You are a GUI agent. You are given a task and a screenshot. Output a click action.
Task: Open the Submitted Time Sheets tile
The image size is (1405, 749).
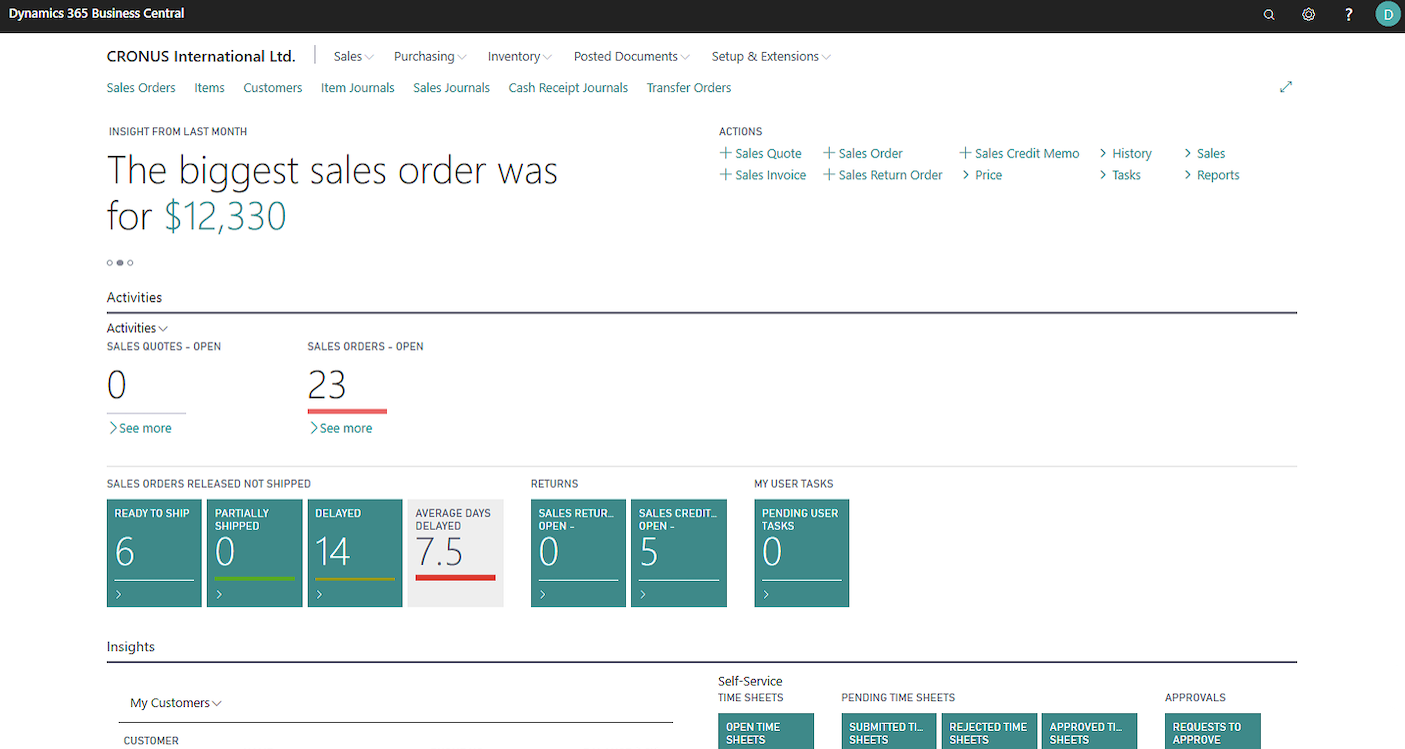(889, 731)
